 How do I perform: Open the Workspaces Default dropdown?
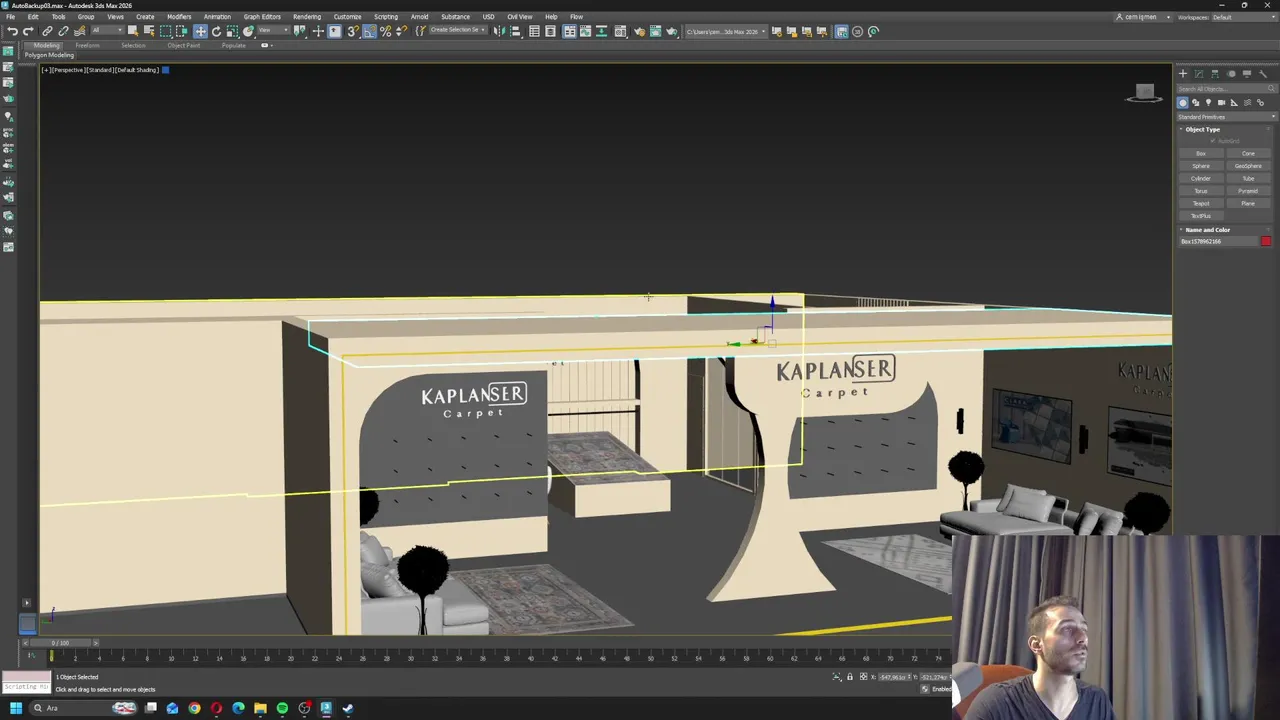(x=1244, y=17)
